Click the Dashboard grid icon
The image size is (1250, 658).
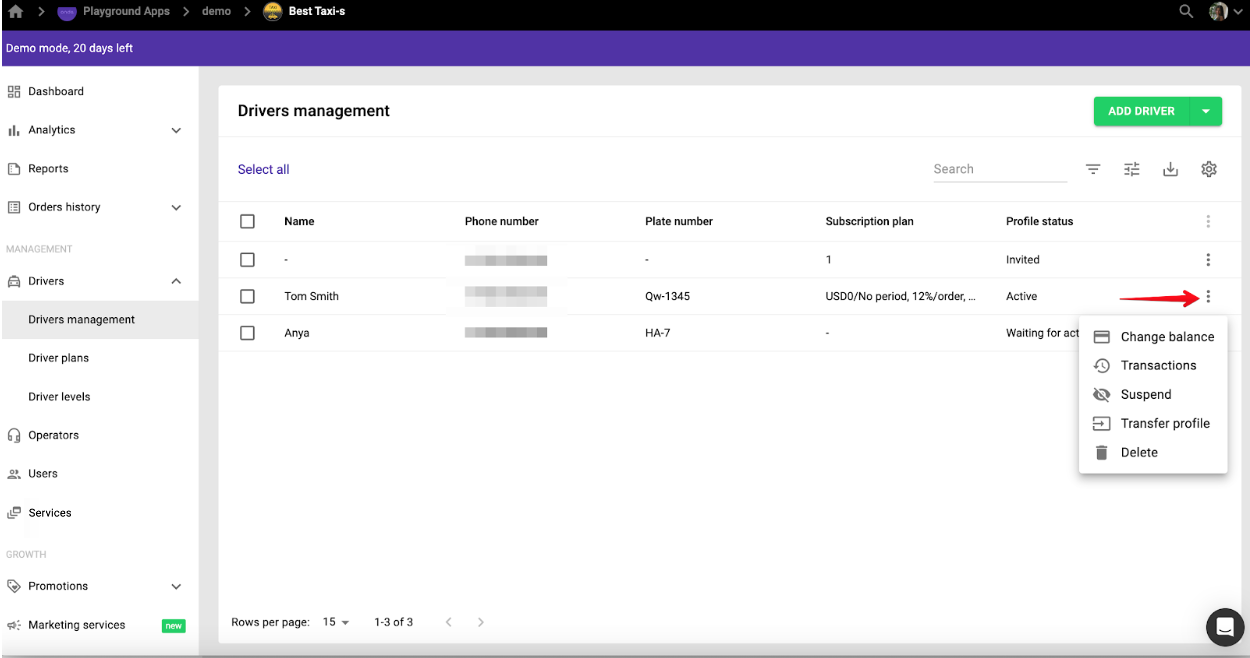coord(14,91)
